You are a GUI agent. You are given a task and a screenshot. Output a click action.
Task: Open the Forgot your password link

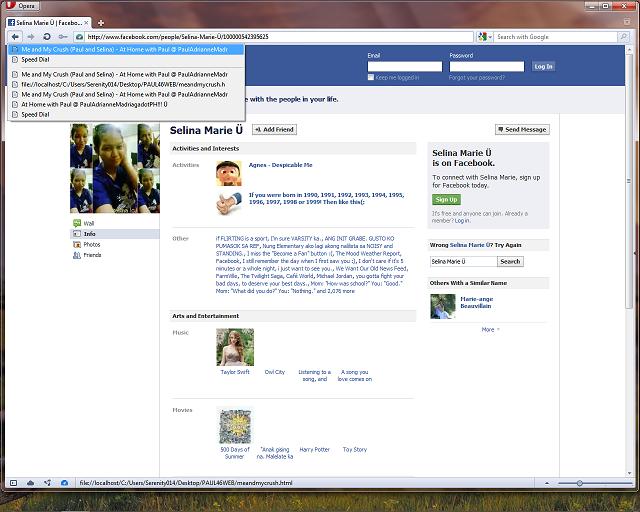pos(477,77)
